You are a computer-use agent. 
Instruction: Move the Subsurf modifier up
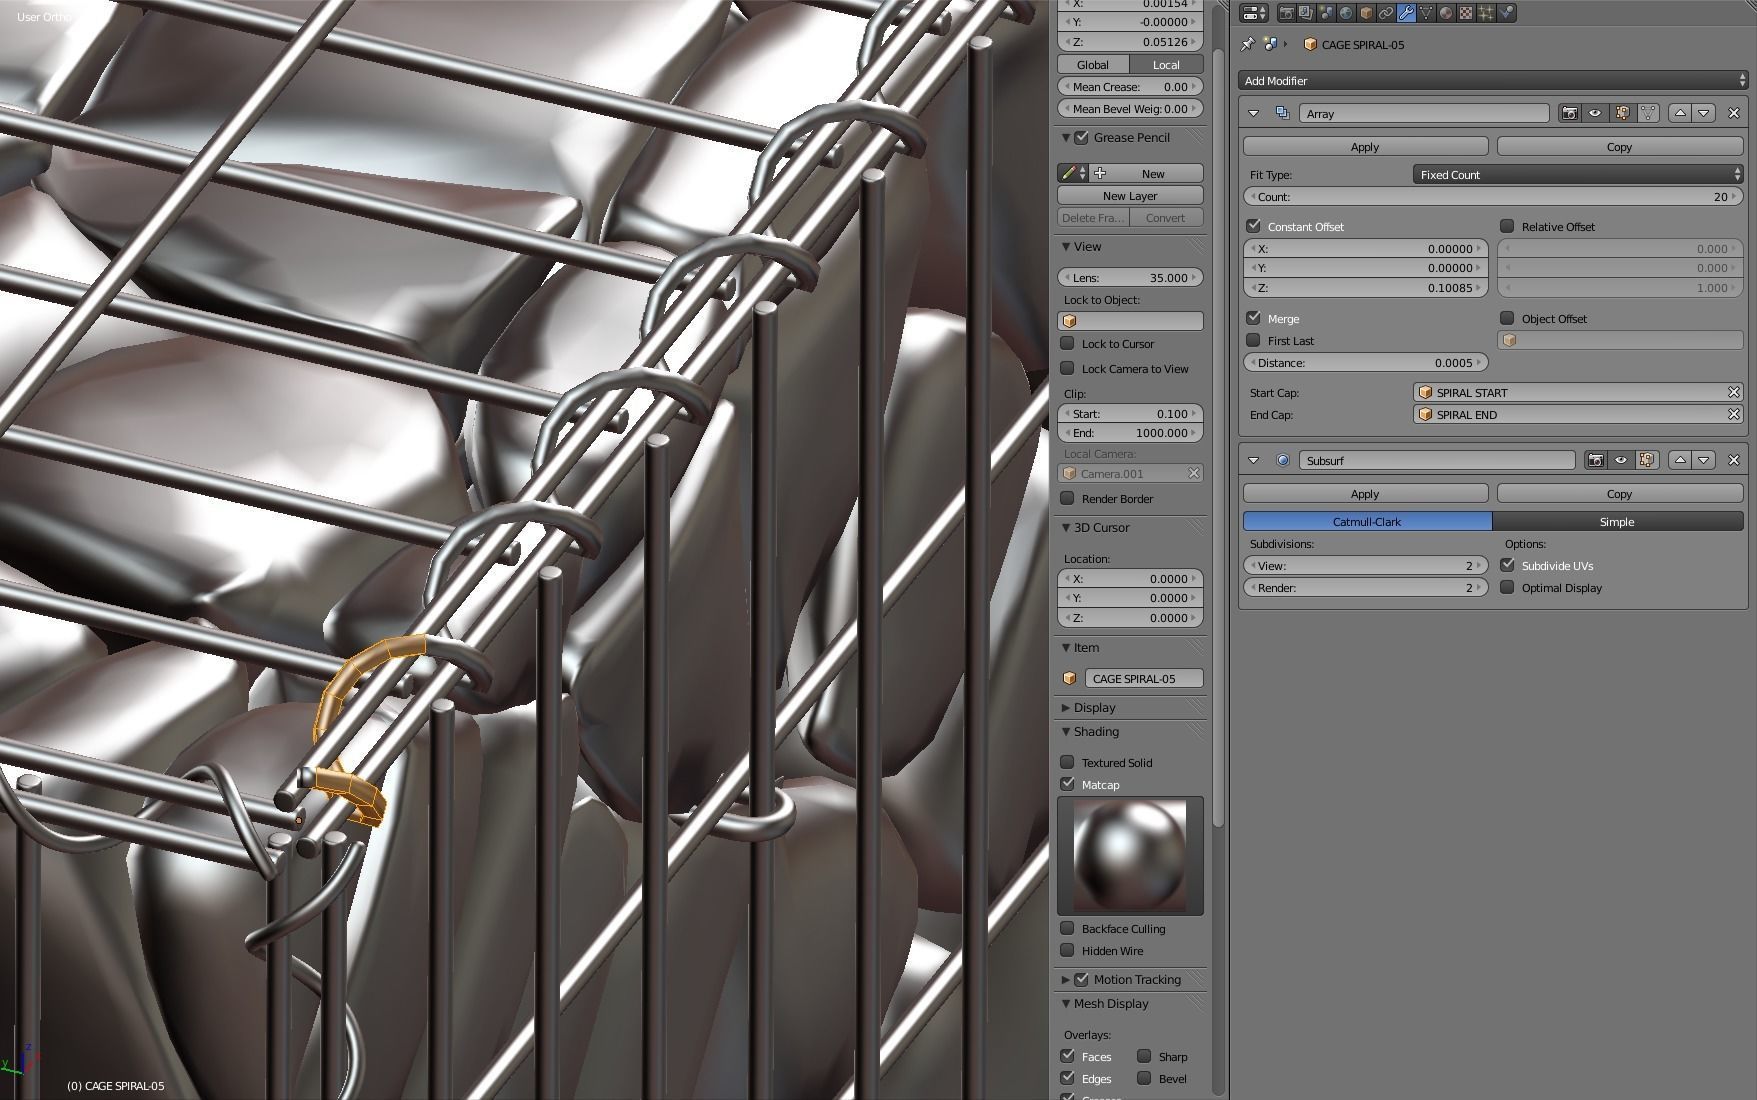[1680, 460]
